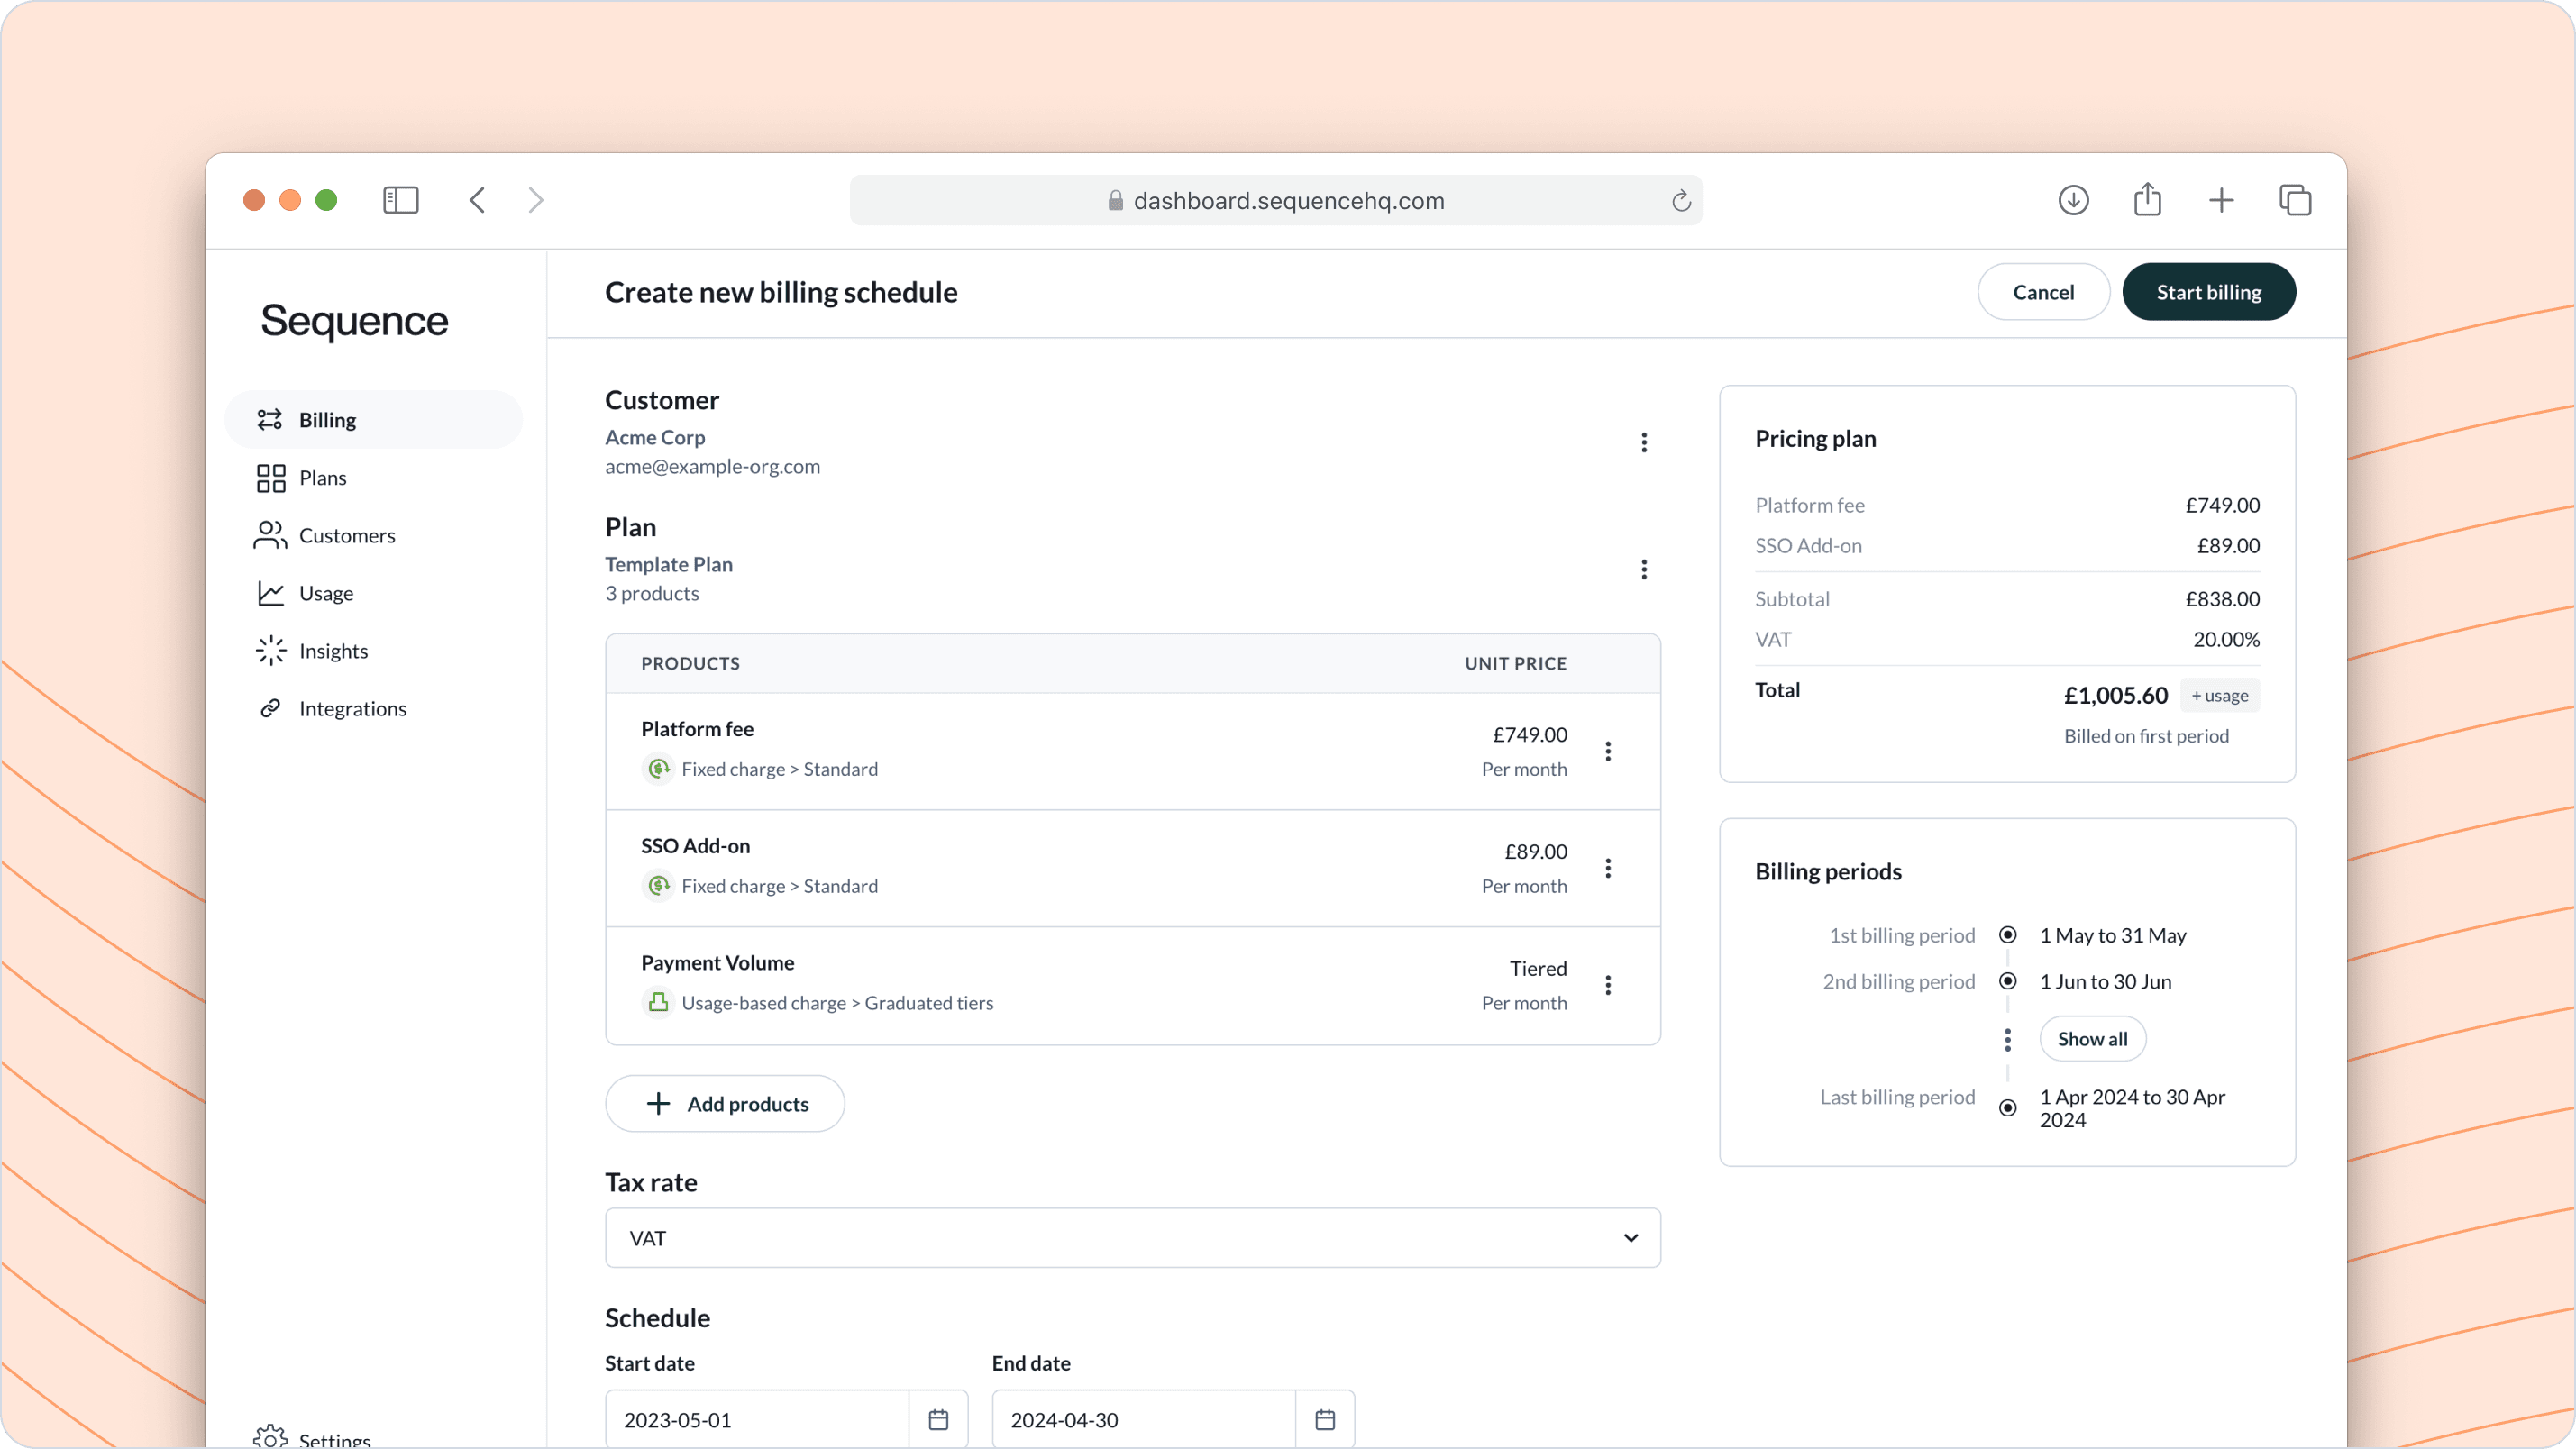Go to Plans in sidebar

point(322,478)
